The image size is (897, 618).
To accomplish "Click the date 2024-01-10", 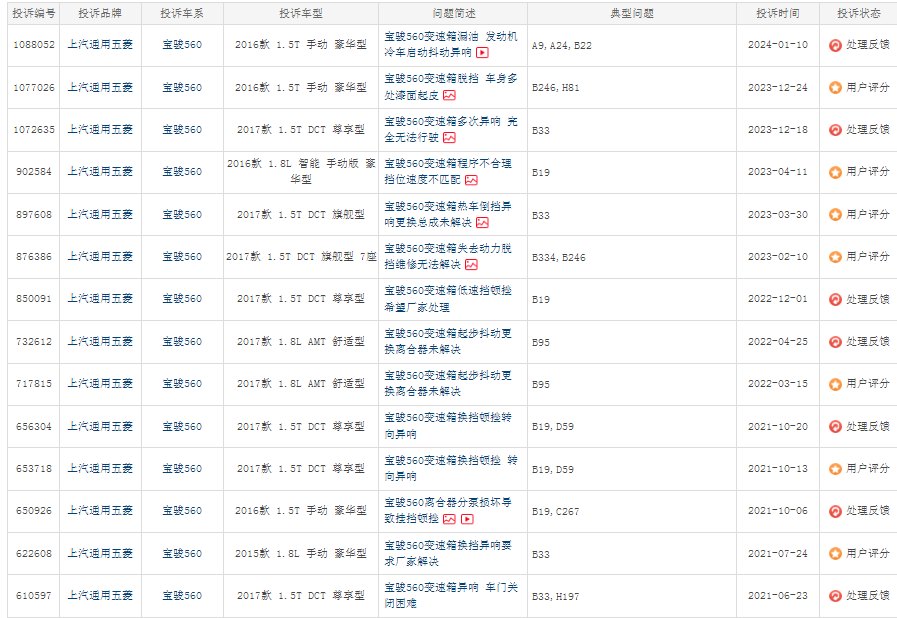I will (x=778, y=45).
